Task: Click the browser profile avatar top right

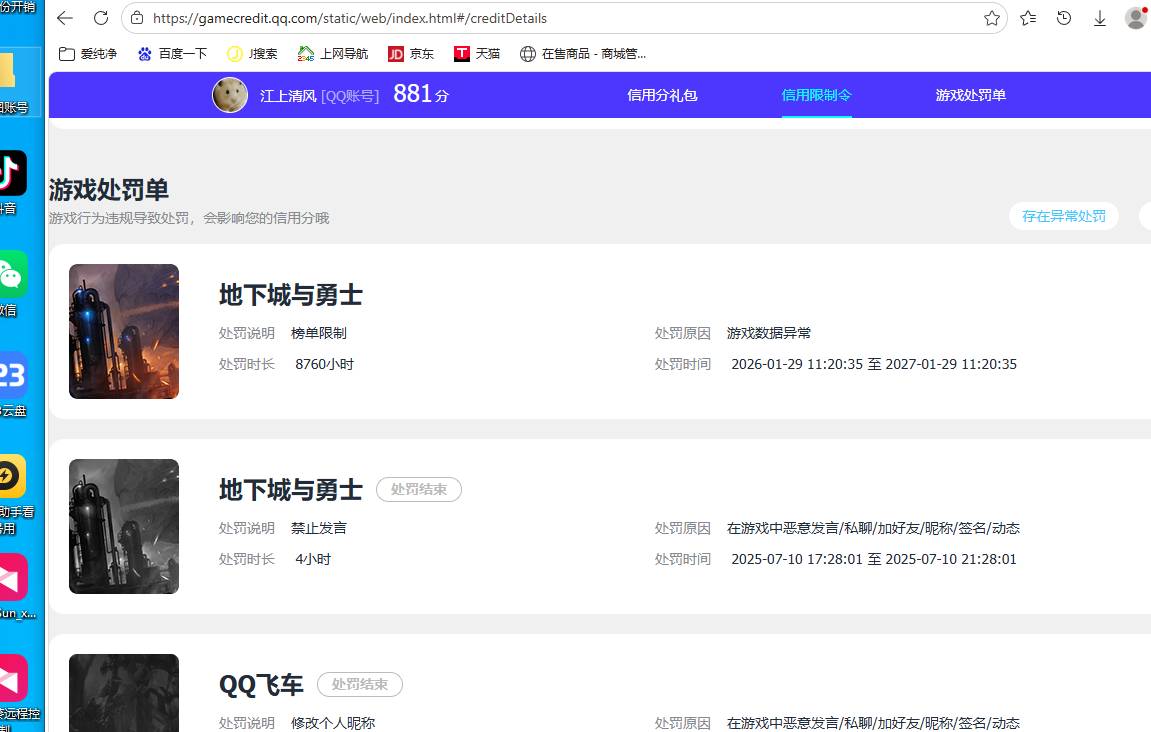Action: pyautogui.click(x=1135, y=16)
